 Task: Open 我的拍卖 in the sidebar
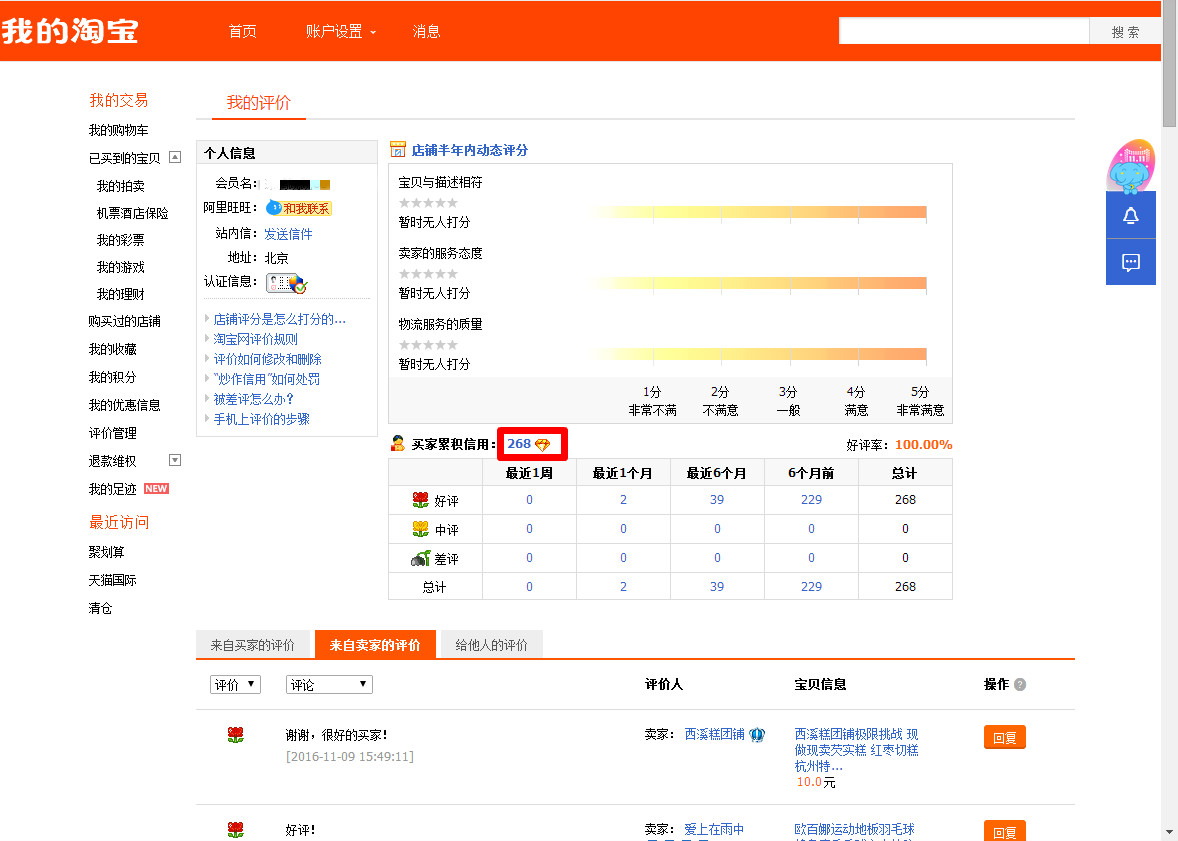120,186
